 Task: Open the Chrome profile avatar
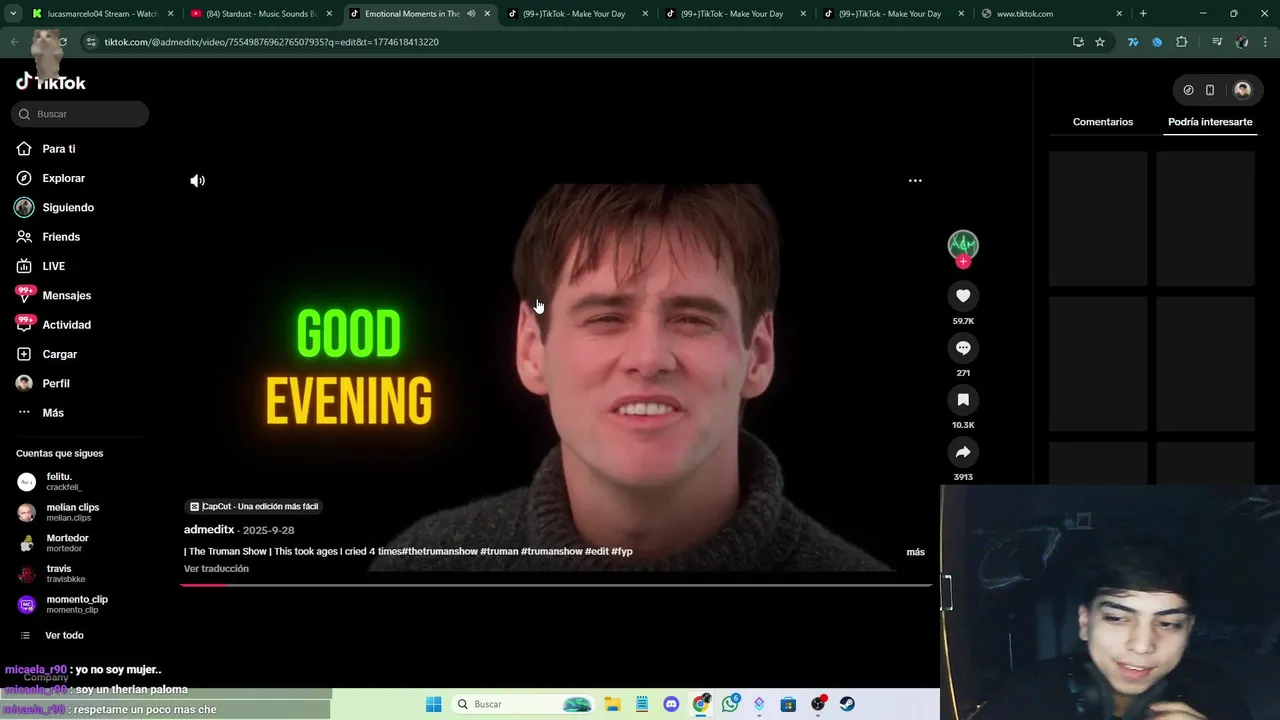point(1242,42)
